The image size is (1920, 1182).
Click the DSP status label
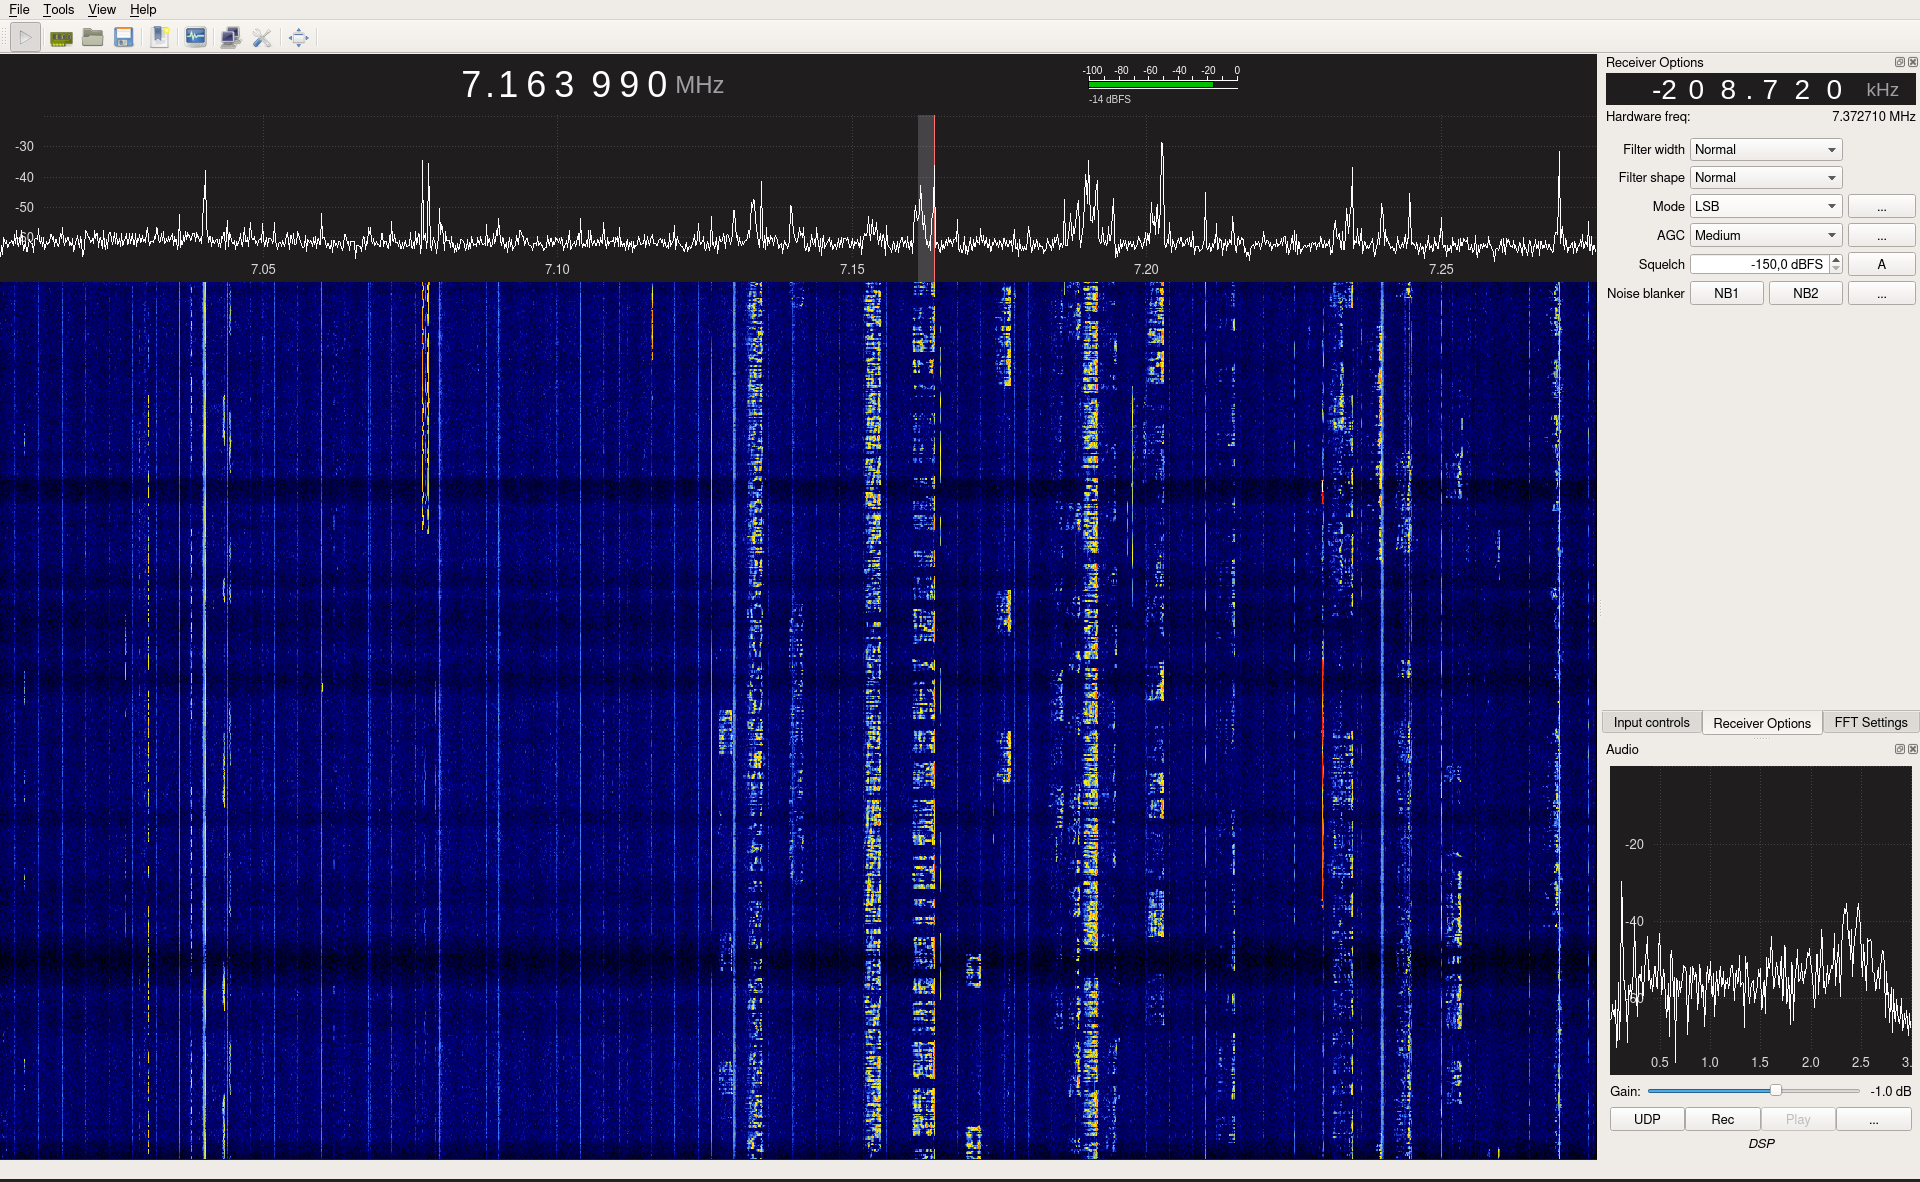1761,1143
